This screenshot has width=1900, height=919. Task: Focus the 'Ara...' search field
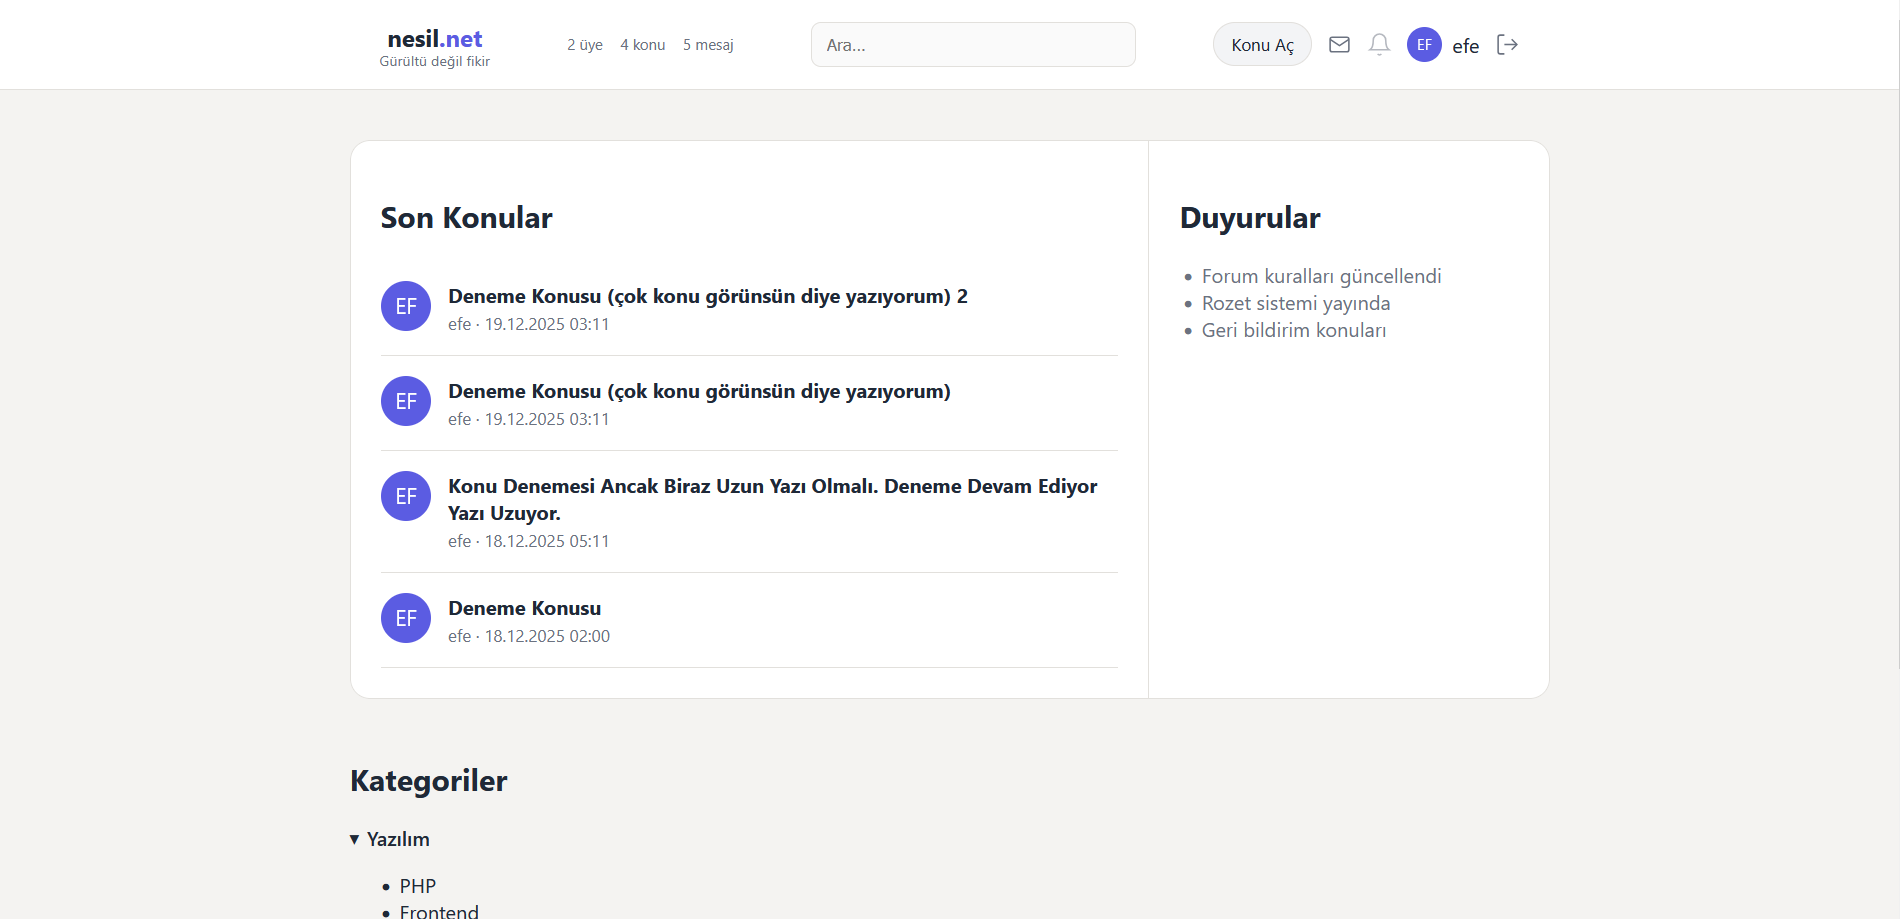point(973,44)
